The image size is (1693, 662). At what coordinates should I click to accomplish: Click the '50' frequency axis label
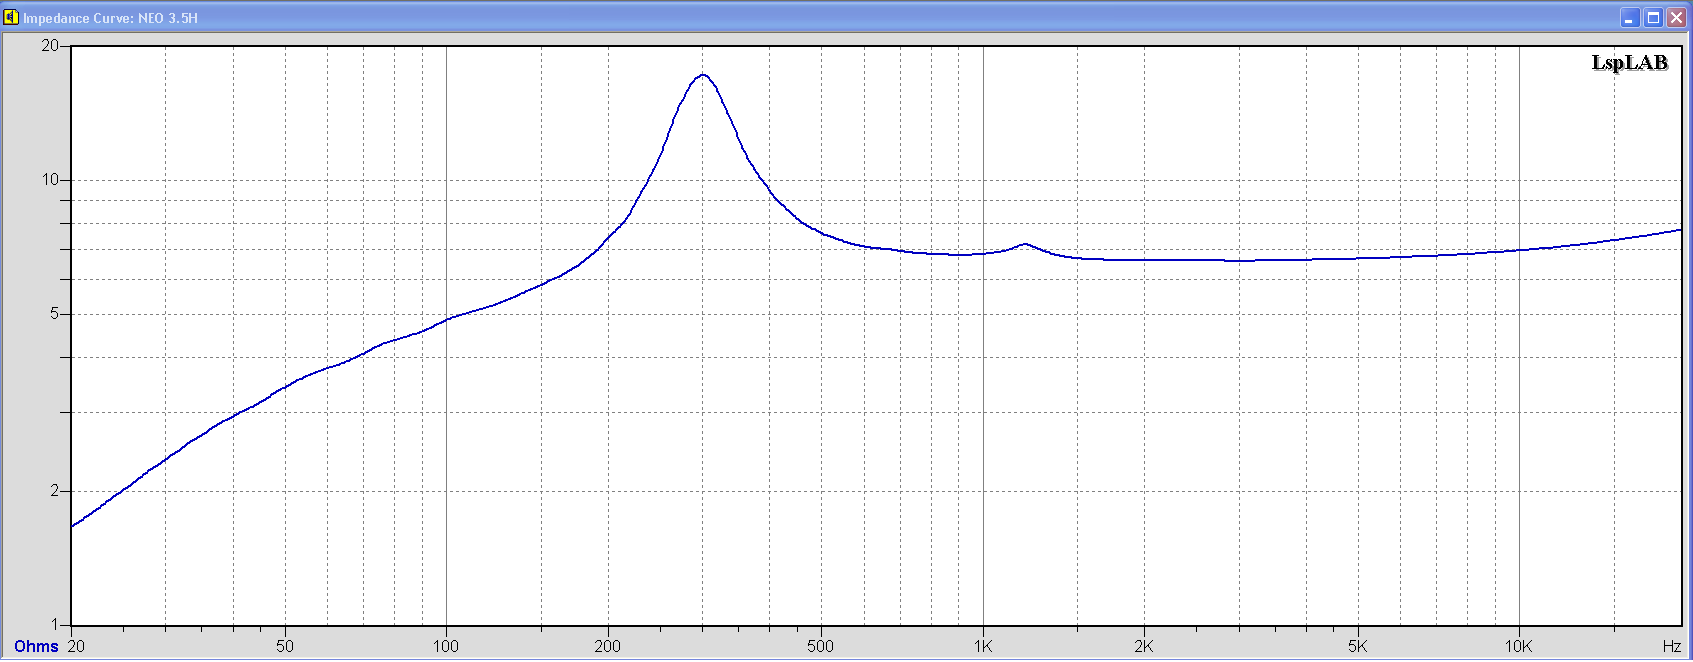coord(285,646)
